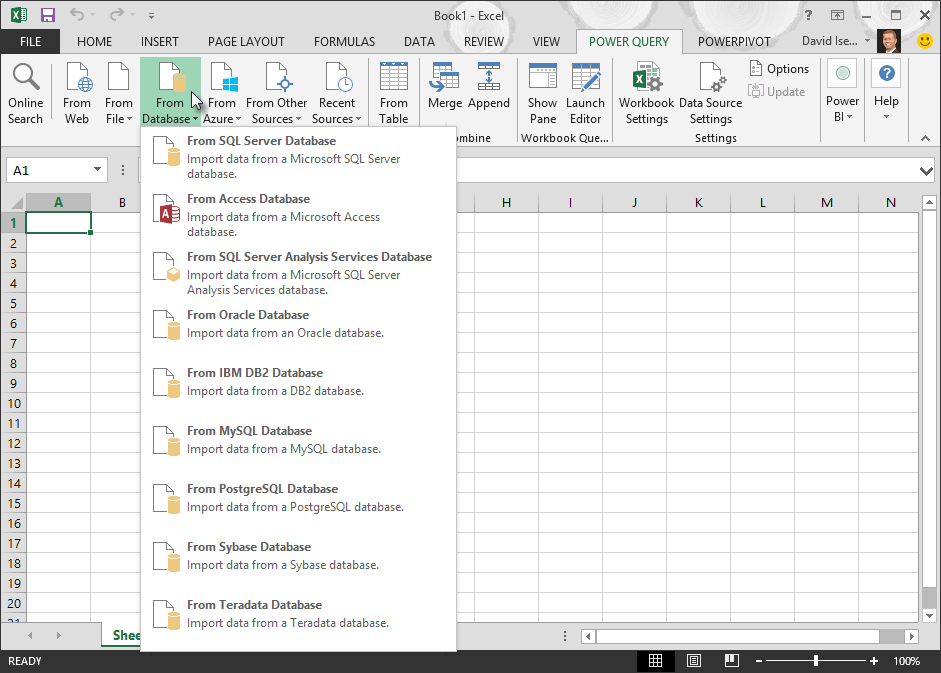Open the Recent Sources list
Image resolution: width=941 pixels, height=673 pixels.
(x=337, y=93)
